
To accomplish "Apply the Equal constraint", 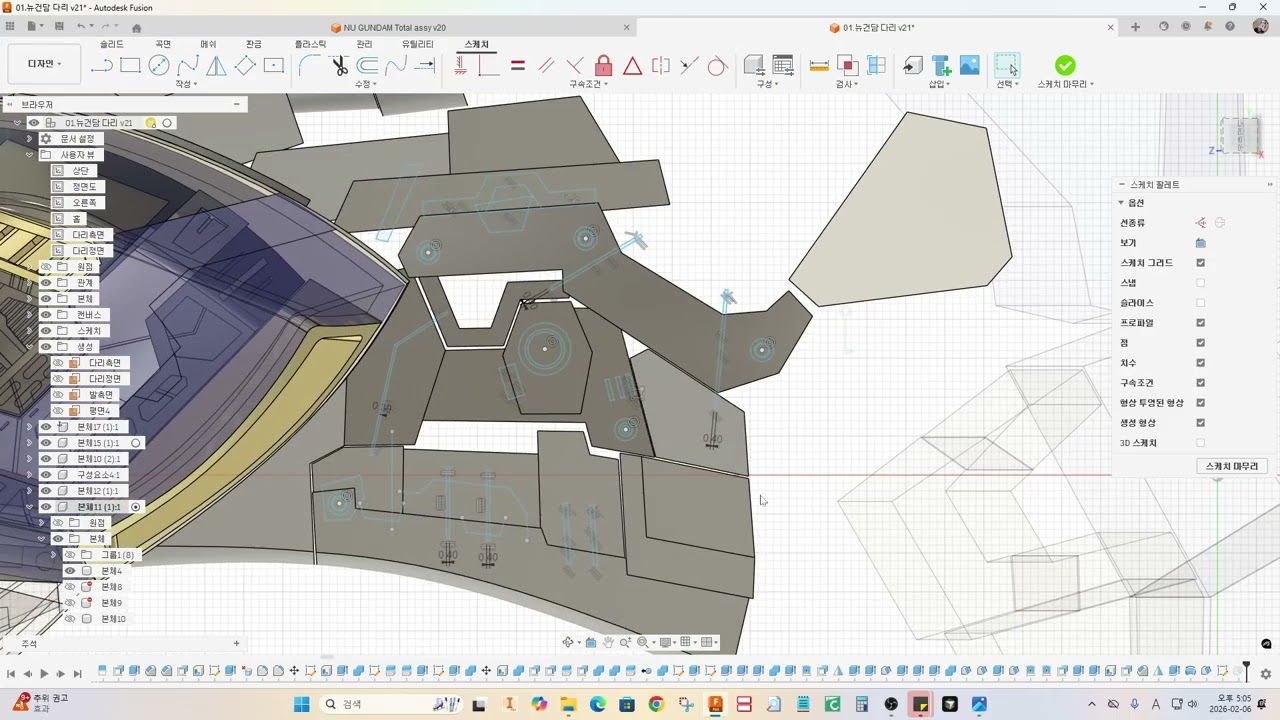I will click(x=517, y=66).
